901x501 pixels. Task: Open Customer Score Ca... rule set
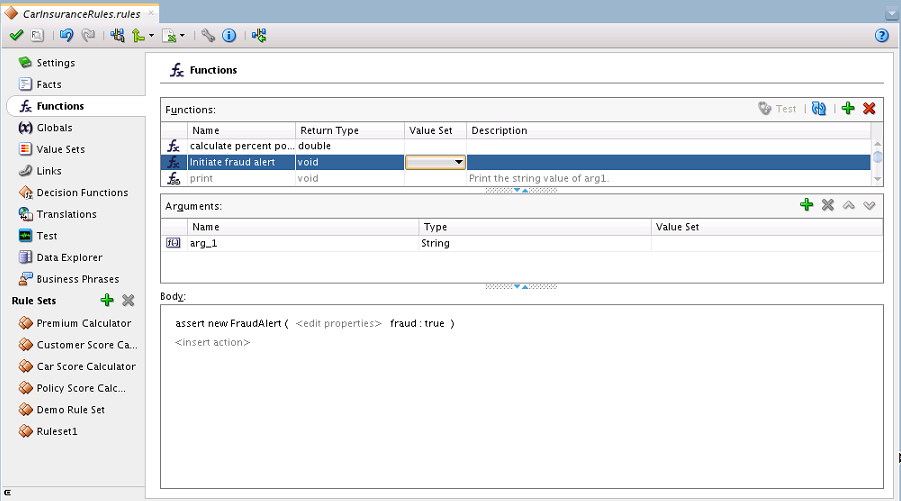tap(87, 345)
